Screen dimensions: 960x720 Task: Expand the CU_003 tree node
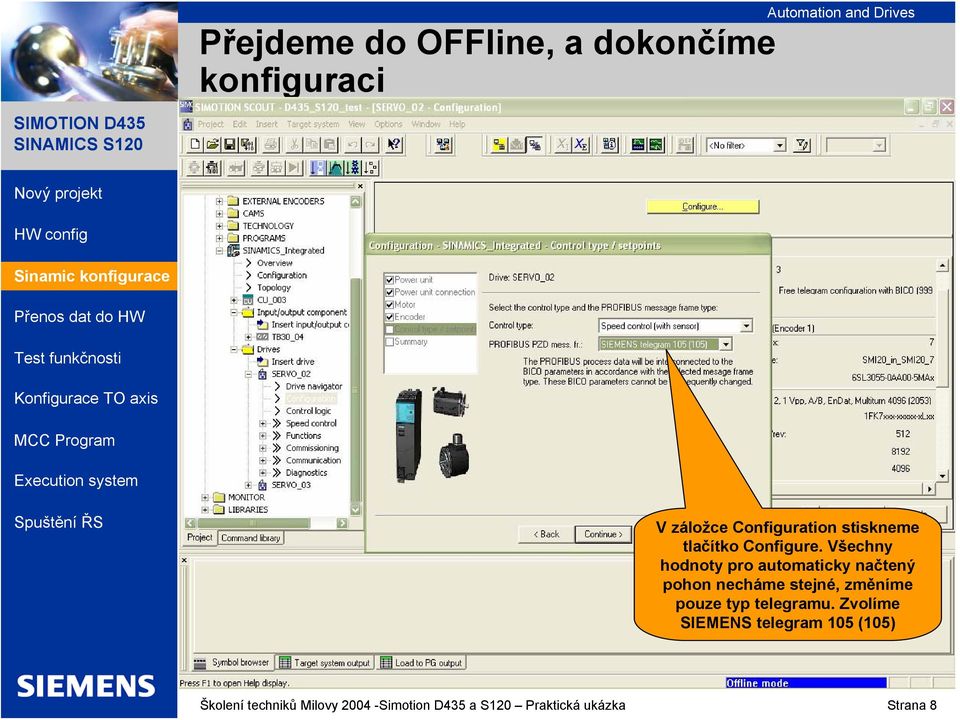tap(234, 300)
